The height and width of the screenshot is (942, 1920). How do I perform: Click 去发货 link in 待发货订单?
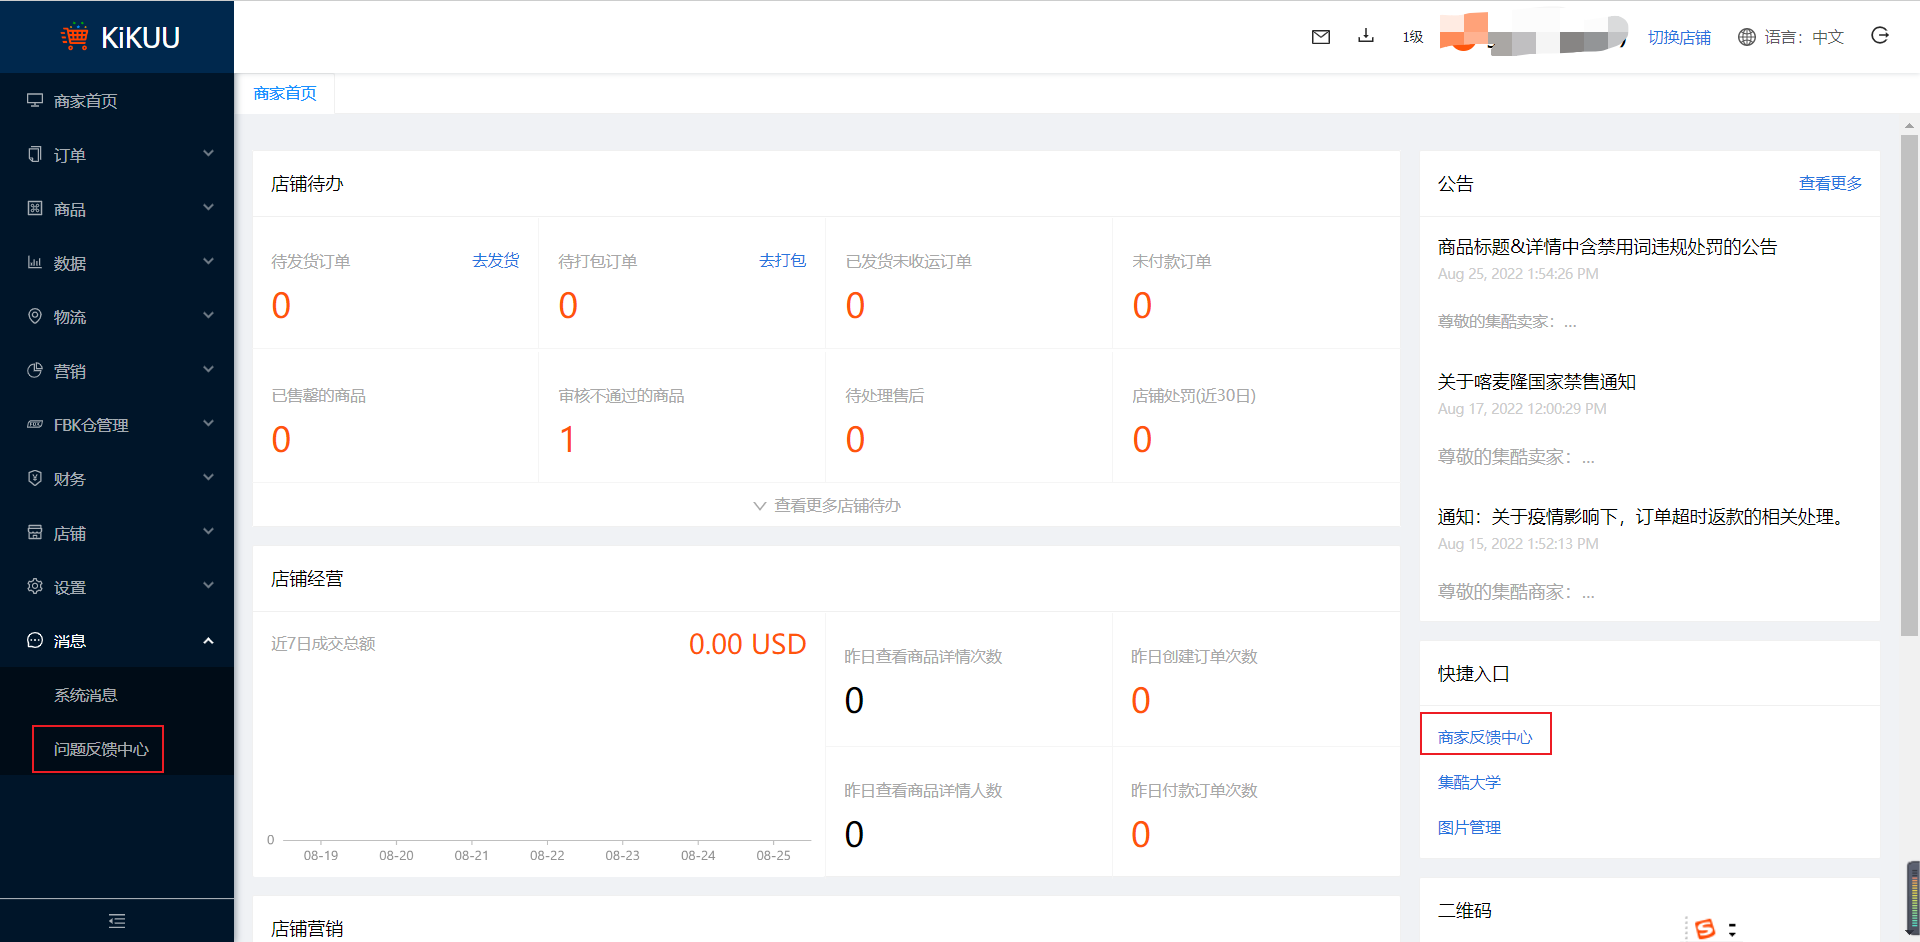(x=496, y=260)
